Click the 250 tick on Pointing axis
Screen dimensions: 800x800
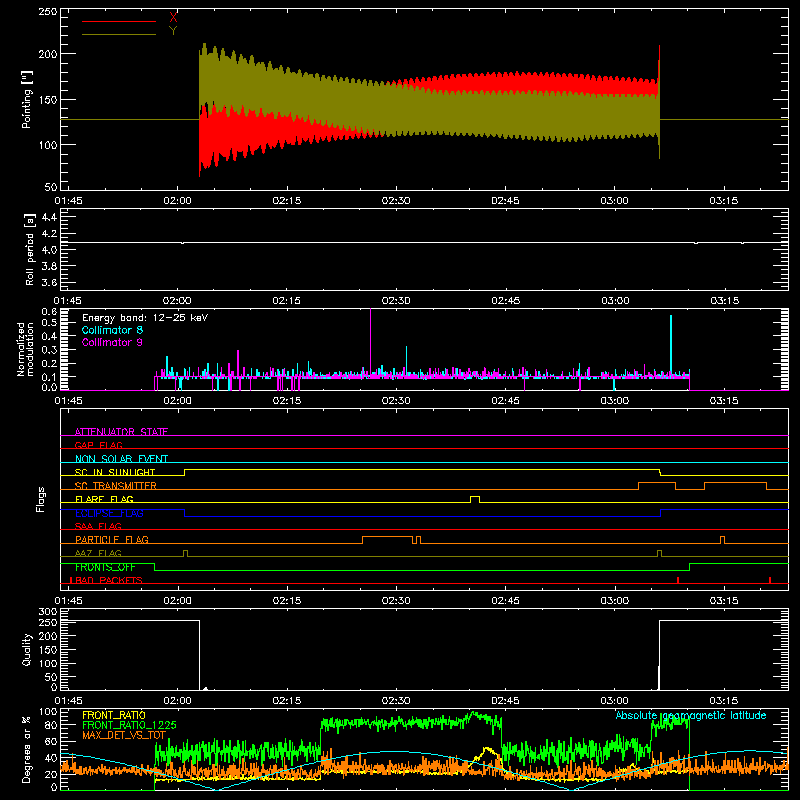[x=47, y=12]
